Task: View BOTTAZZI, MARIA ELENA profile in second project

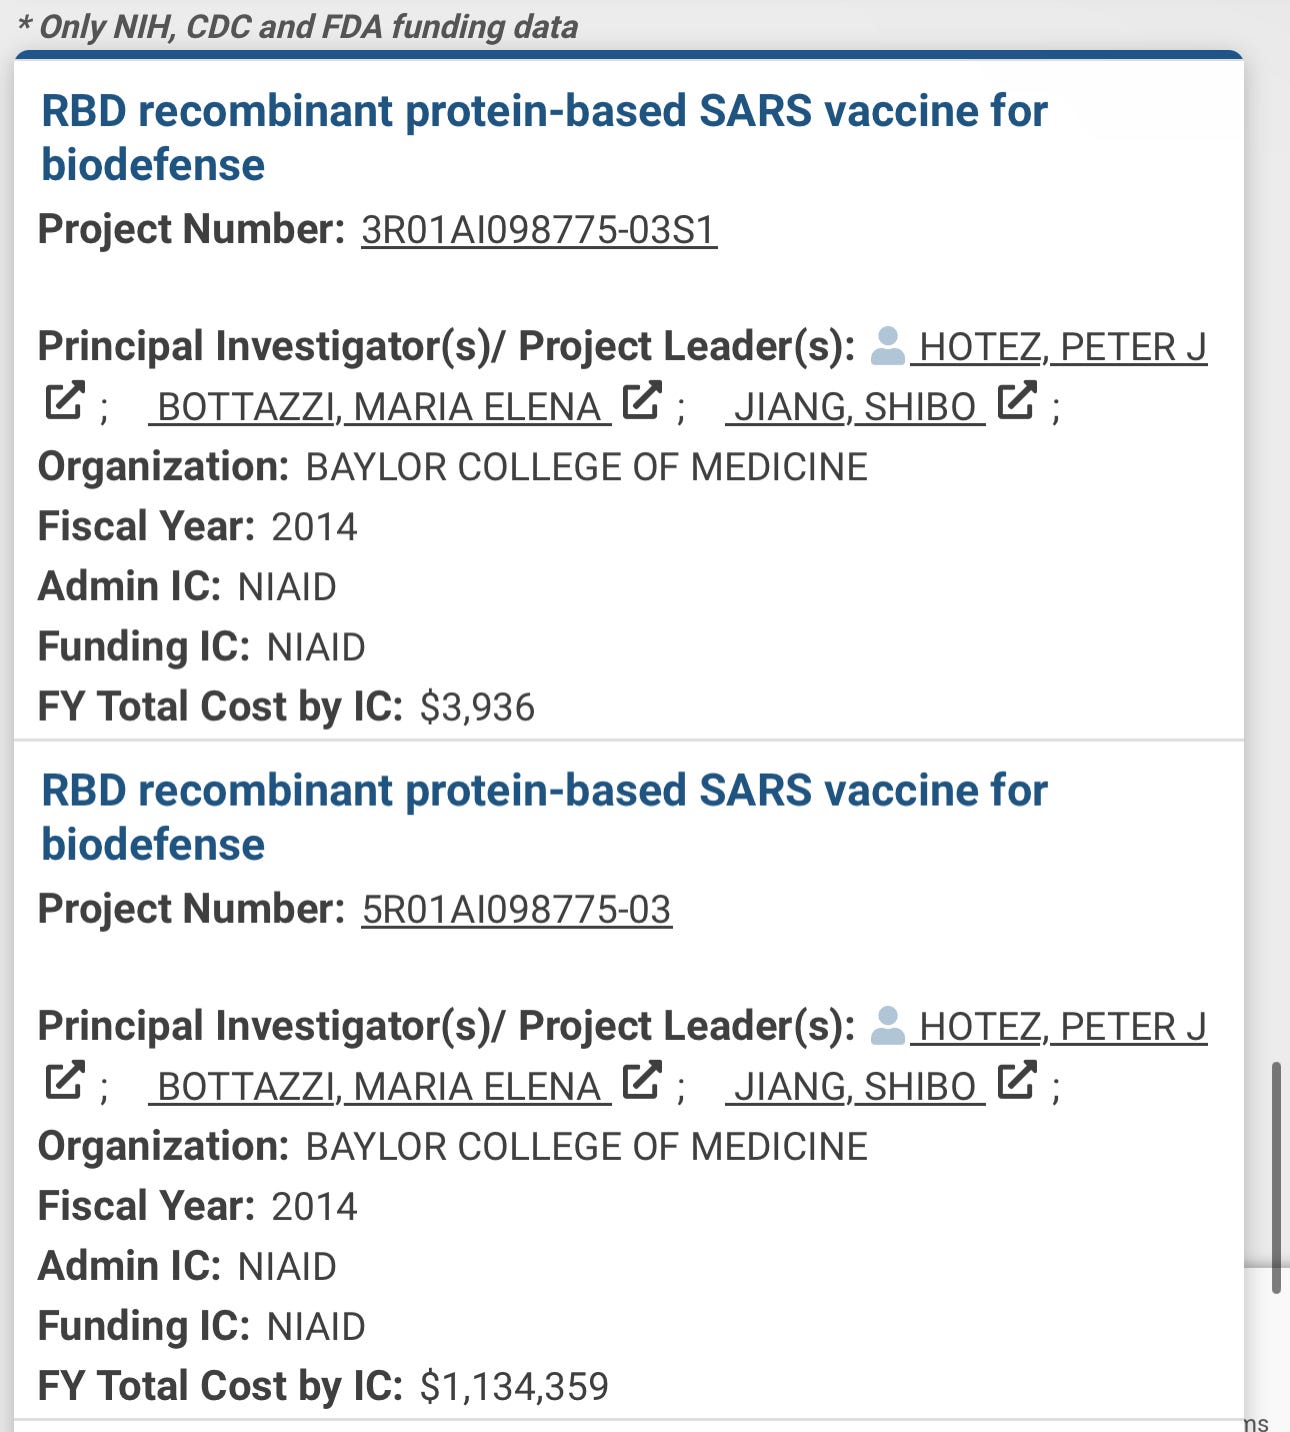Action: pyautogui.click(x=380, y=1087)
